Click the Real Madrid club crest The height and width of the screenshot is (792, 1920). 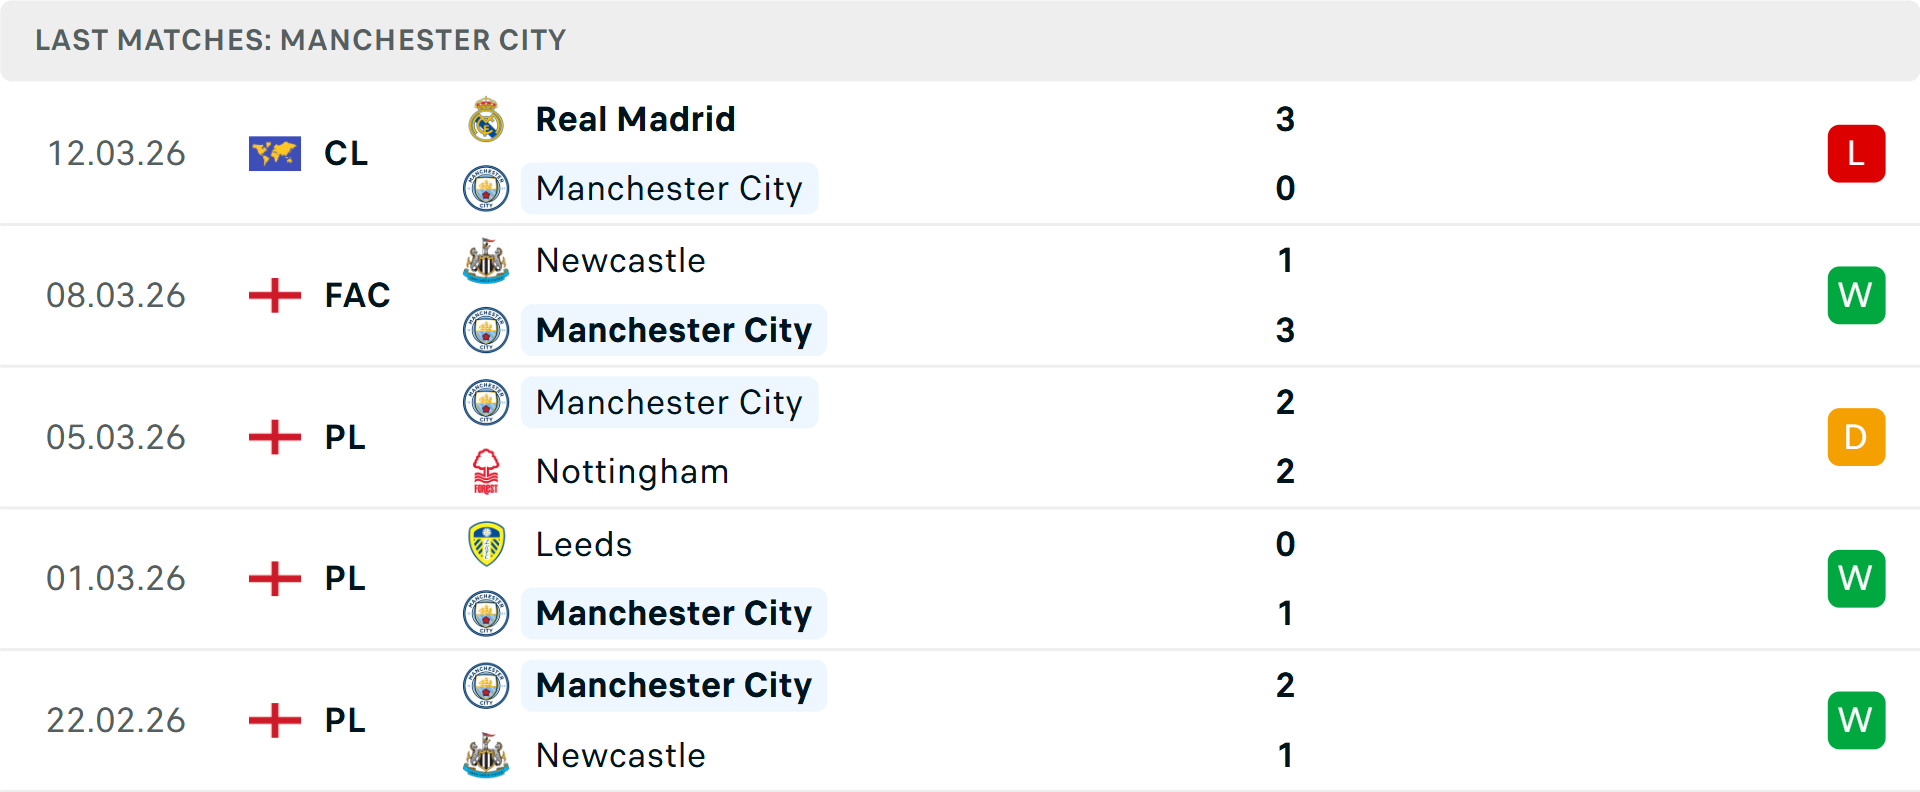click(x=486, y=120)
